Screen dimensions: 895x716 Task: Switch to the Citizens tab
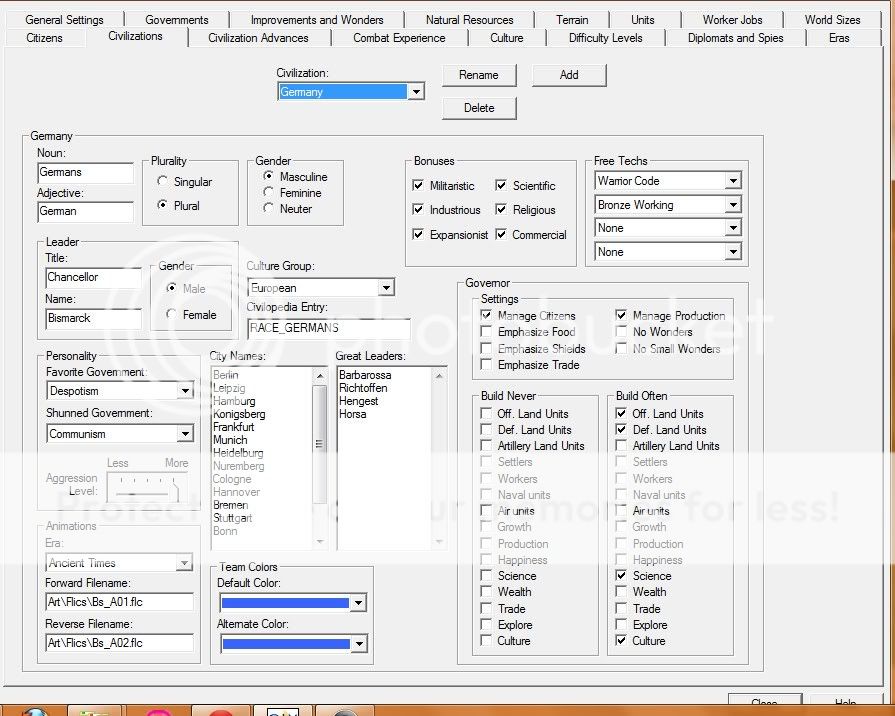[x=45, y=38]
